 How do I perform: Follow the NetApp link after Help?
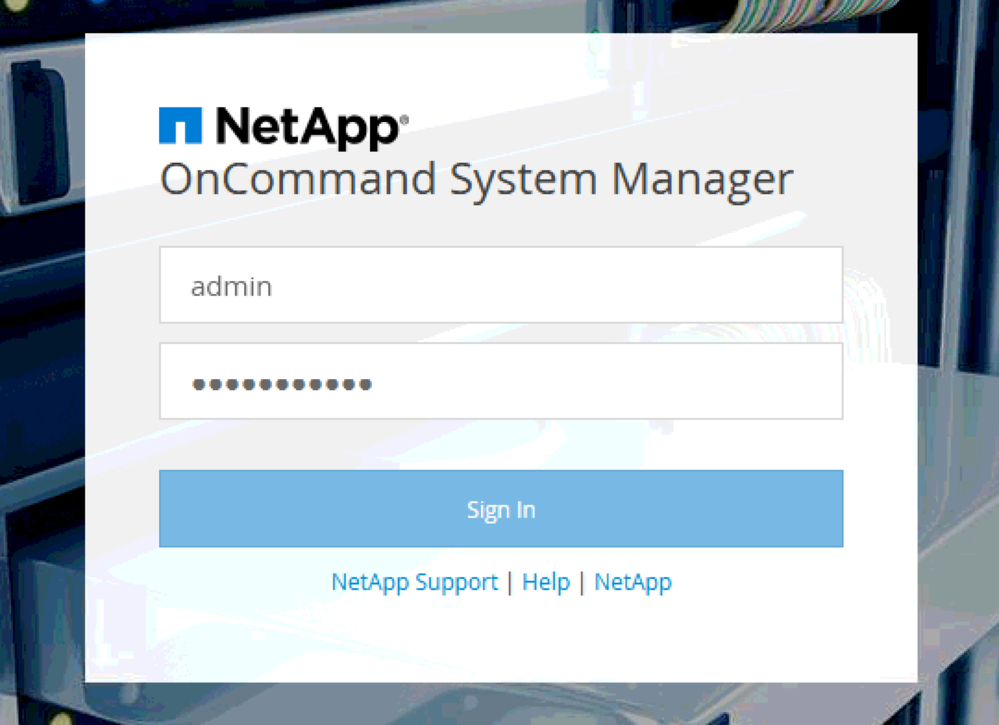tap(633, 582)
